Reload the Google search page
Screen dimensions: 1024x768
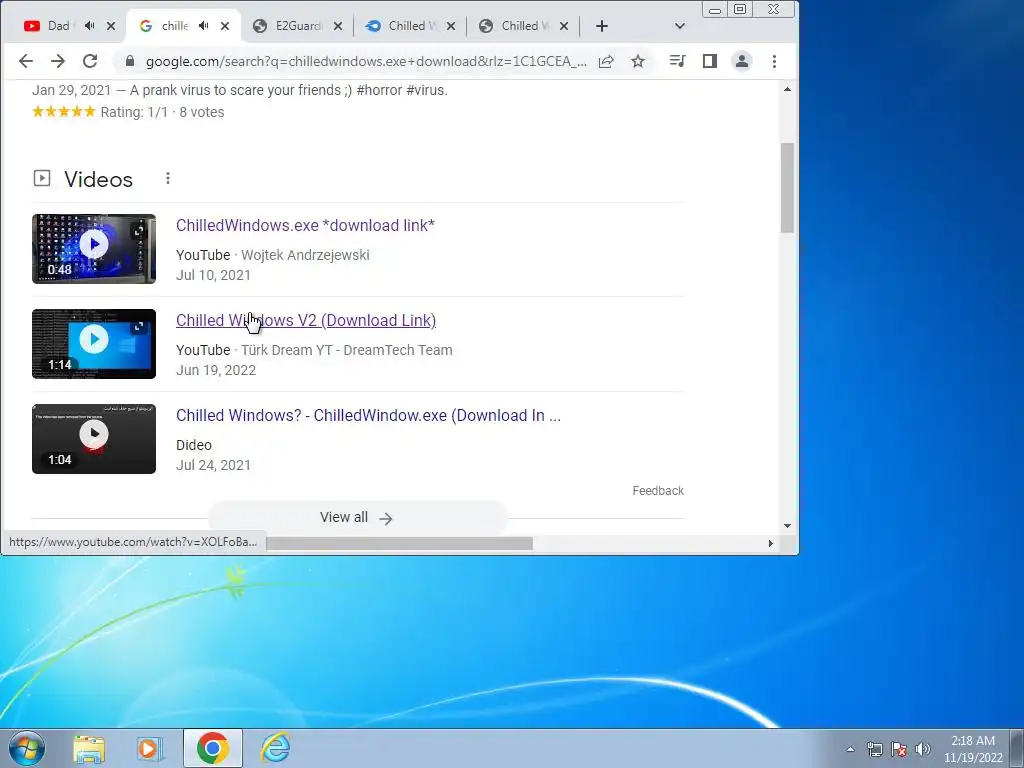pos(90,61)
